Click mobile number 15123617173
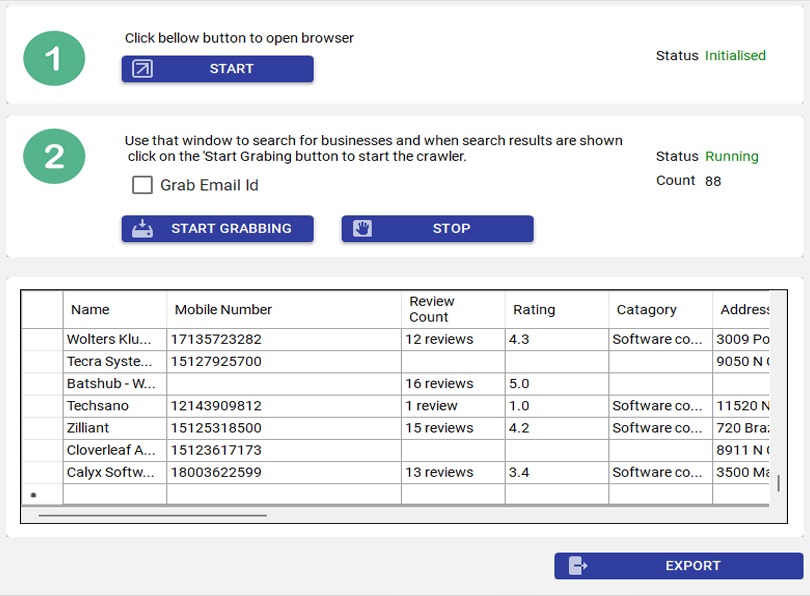 click(284, 450)
